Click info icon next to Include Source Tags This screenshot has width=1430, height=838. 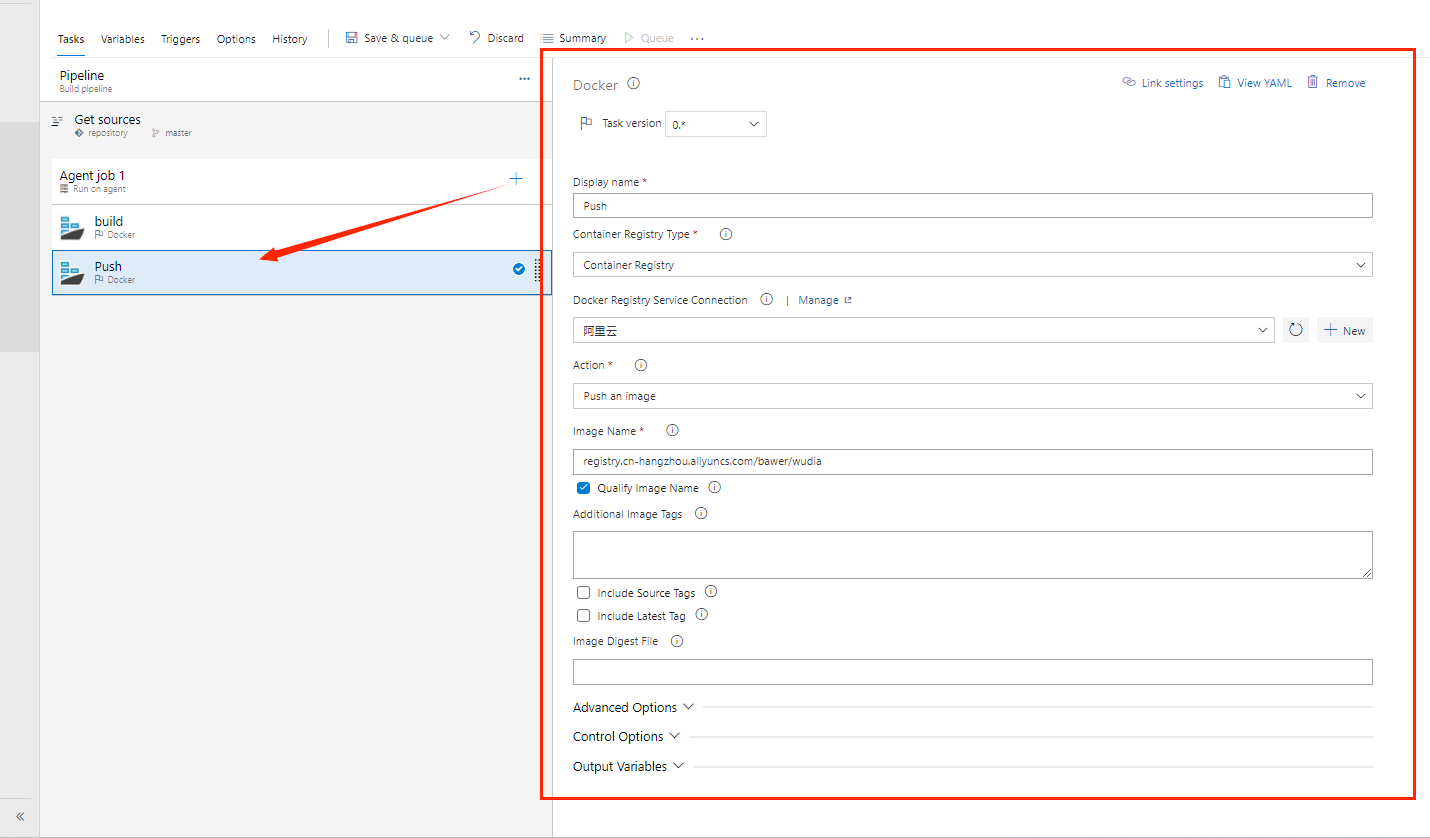[x=711, y=592]
